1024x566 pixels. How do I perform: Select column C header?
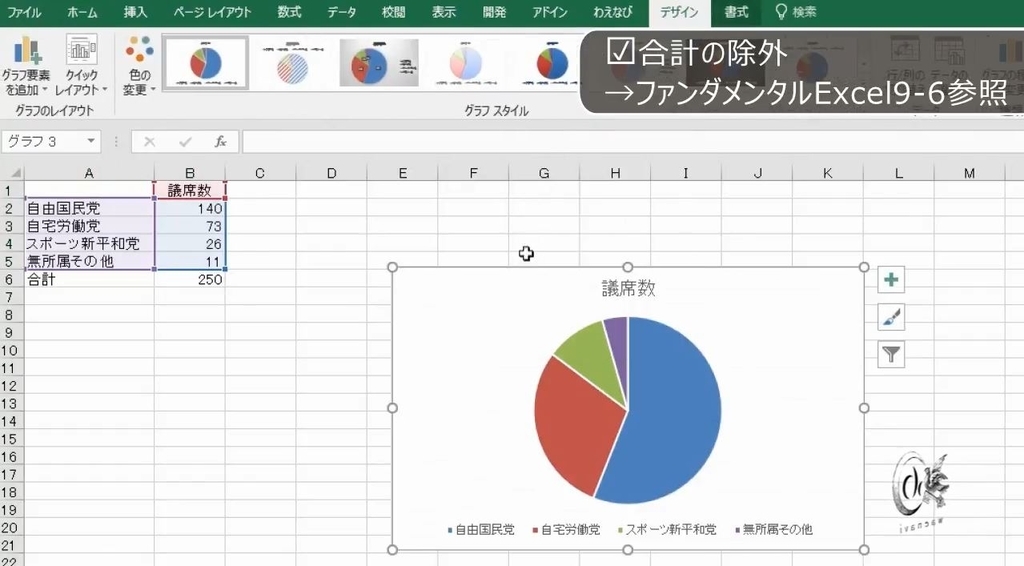(260, 173)
